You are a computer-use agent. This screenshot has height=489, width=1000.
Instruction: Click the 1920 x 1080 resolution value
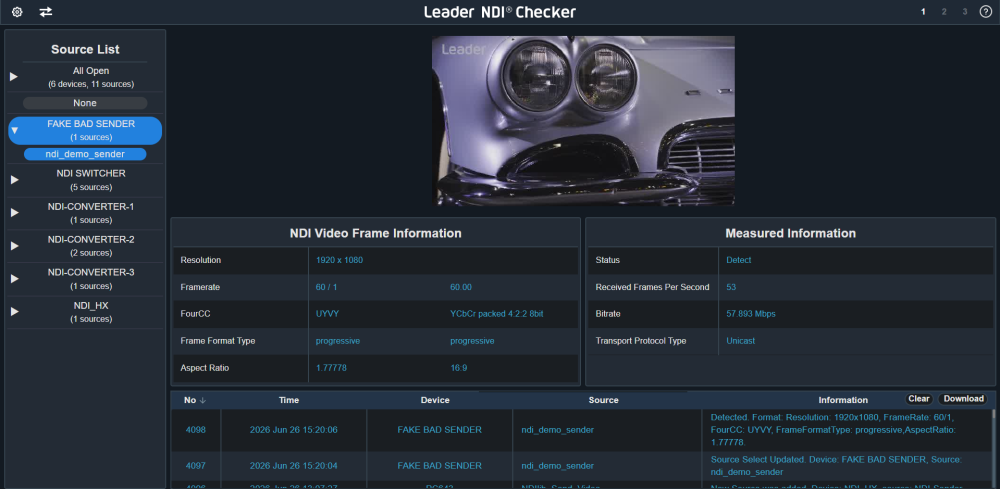click(x=339, y=260)
